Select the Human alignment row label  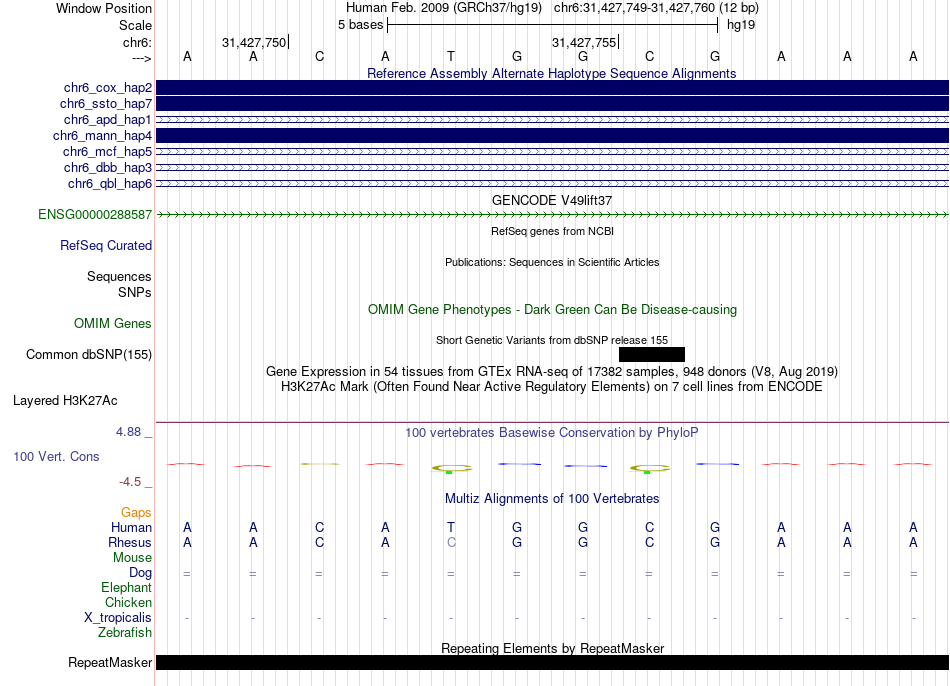point(131,528)
